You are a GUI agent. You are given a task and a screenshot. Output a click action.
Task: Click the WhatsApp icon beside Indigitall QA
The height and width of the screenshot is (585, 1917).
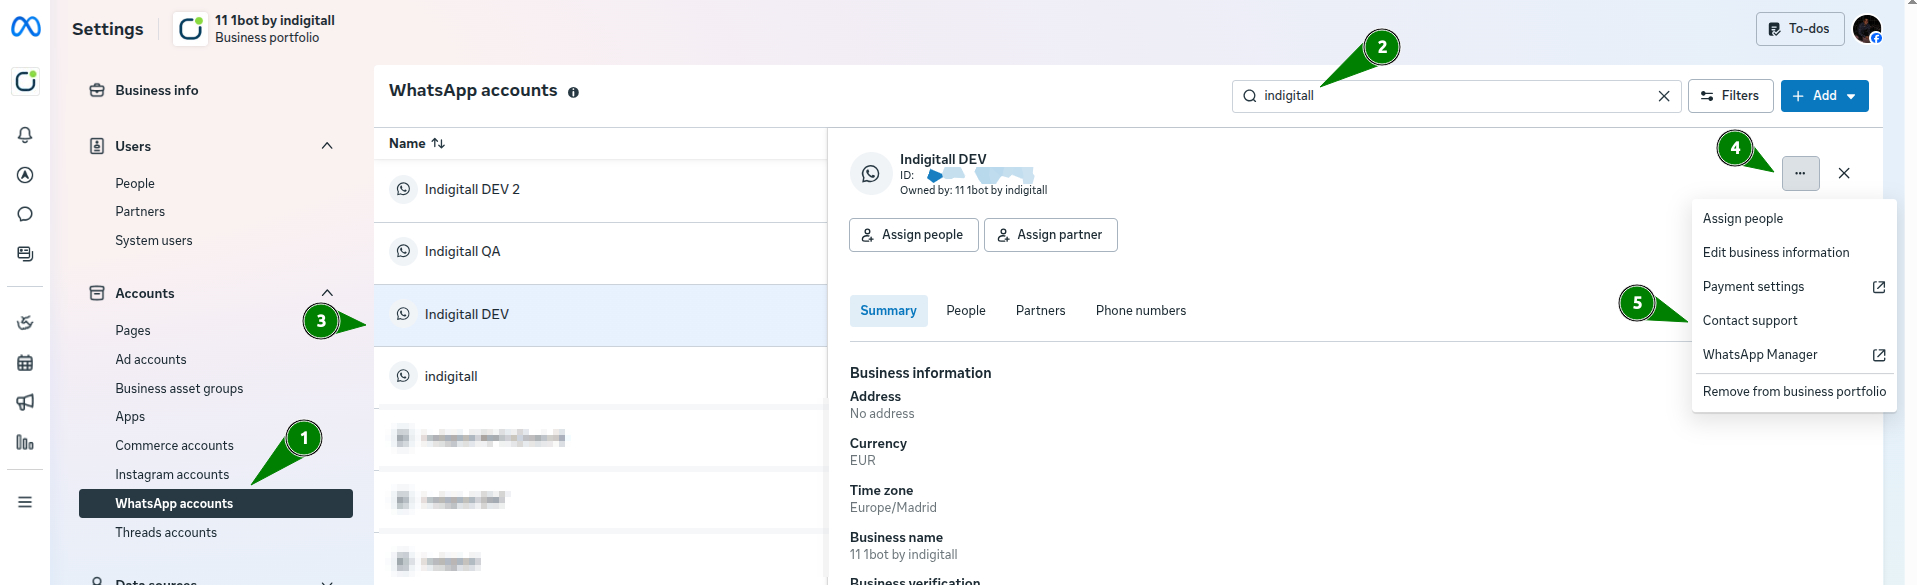coord(403,251)
